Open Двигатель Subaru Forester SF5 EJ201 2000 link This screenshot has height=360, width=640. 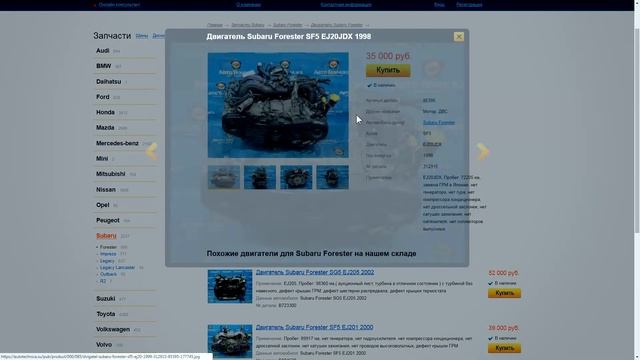coord(314,327)
